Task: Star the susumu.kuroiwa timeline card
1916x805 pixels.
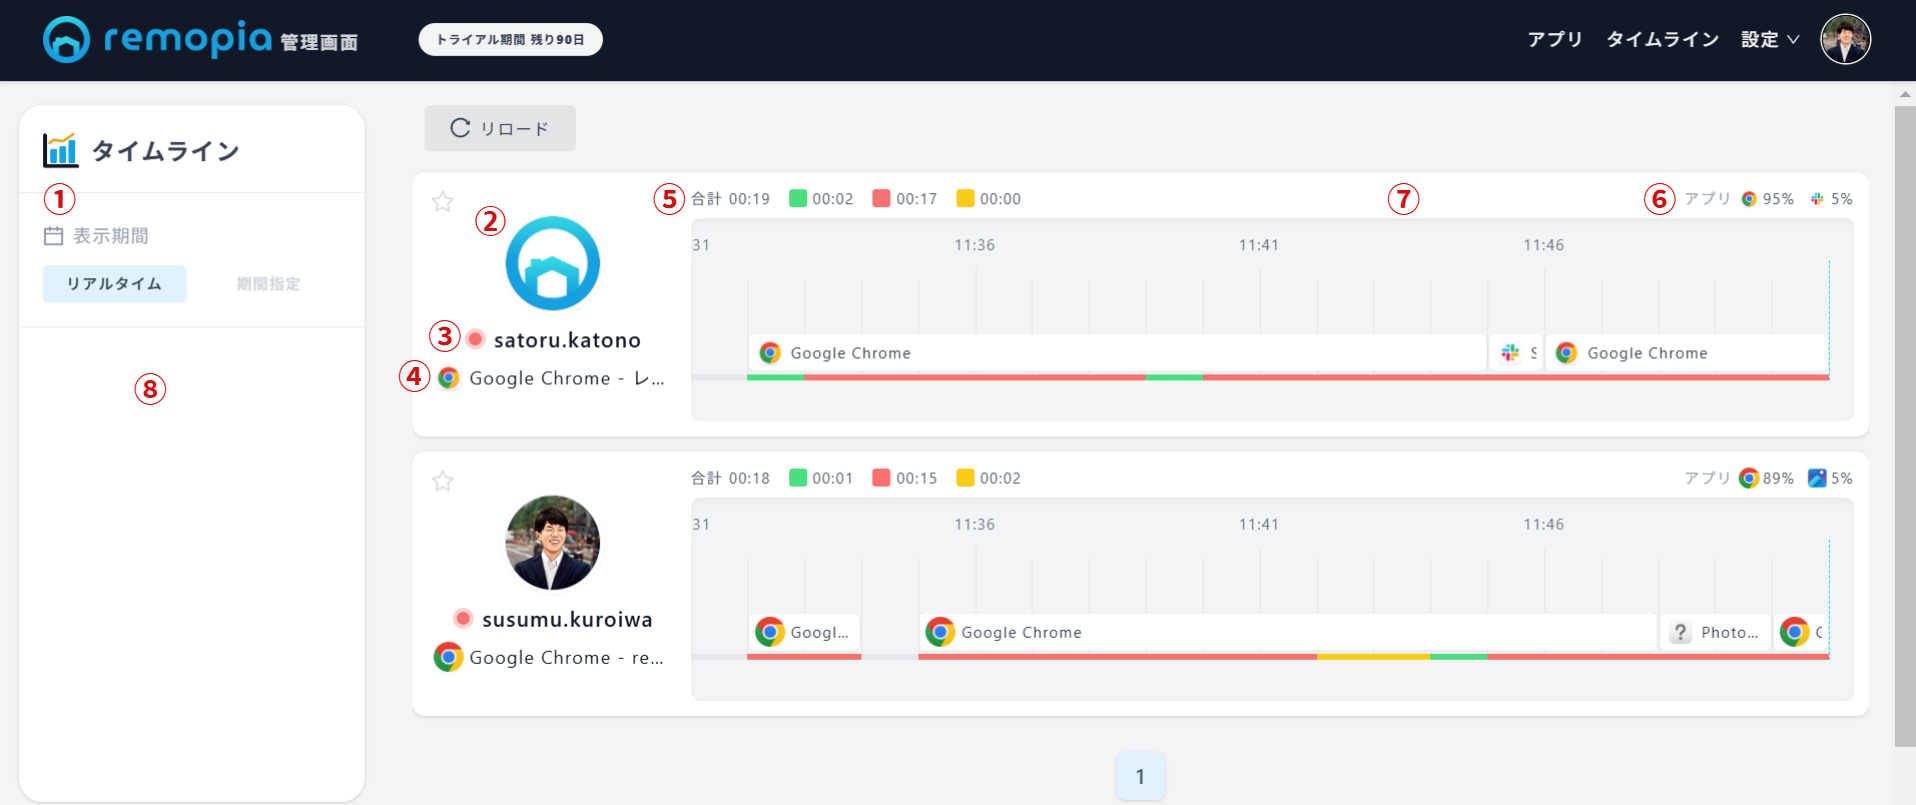Action: 442,481
